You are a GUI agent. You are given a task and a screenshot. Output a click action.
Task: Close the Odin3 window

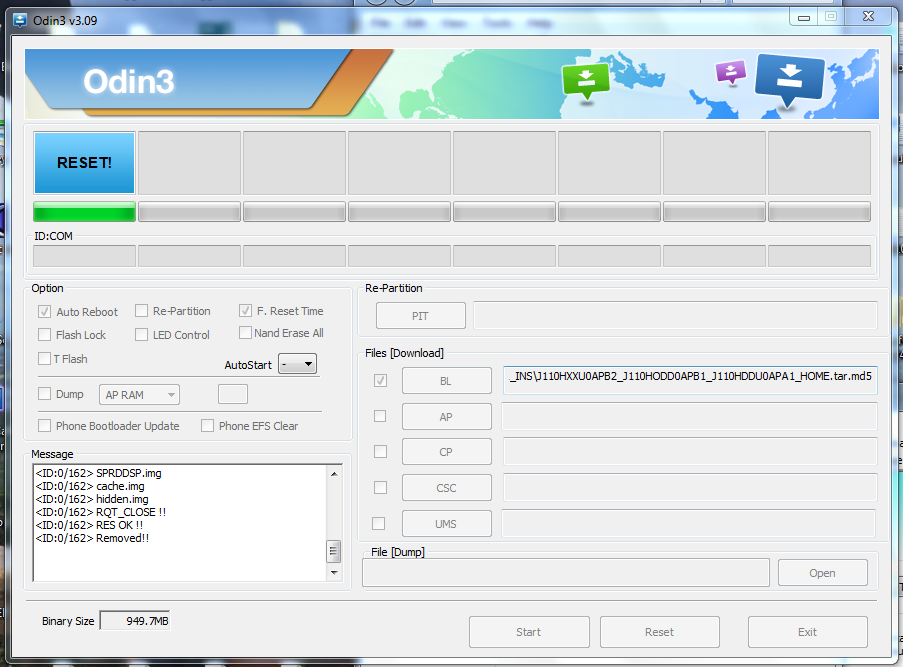coord(868,17)
